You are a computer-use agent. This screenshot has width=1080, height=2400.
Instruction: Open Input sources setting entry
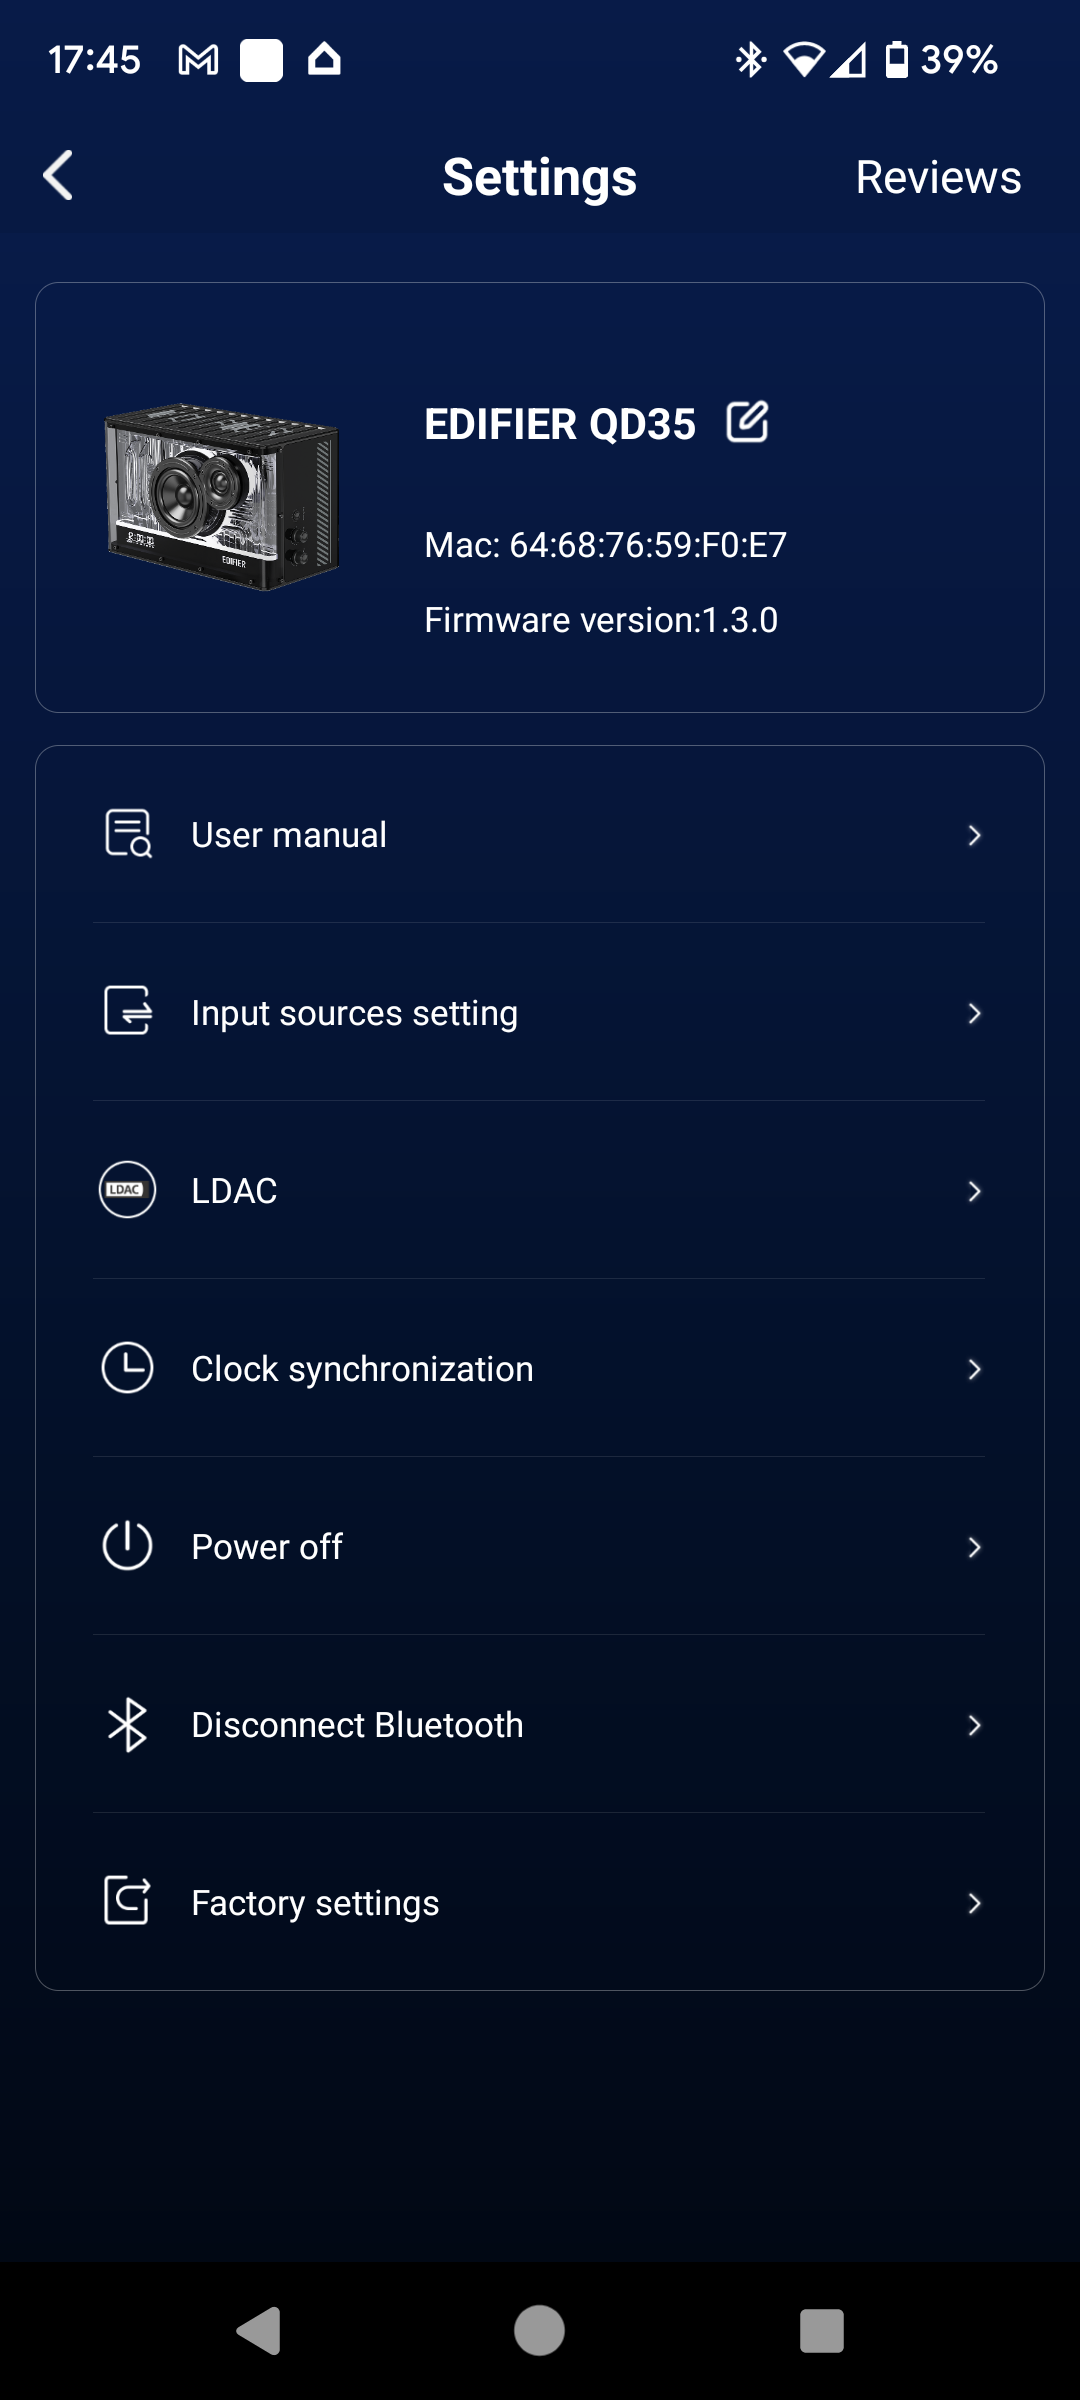coord(539,1012)
